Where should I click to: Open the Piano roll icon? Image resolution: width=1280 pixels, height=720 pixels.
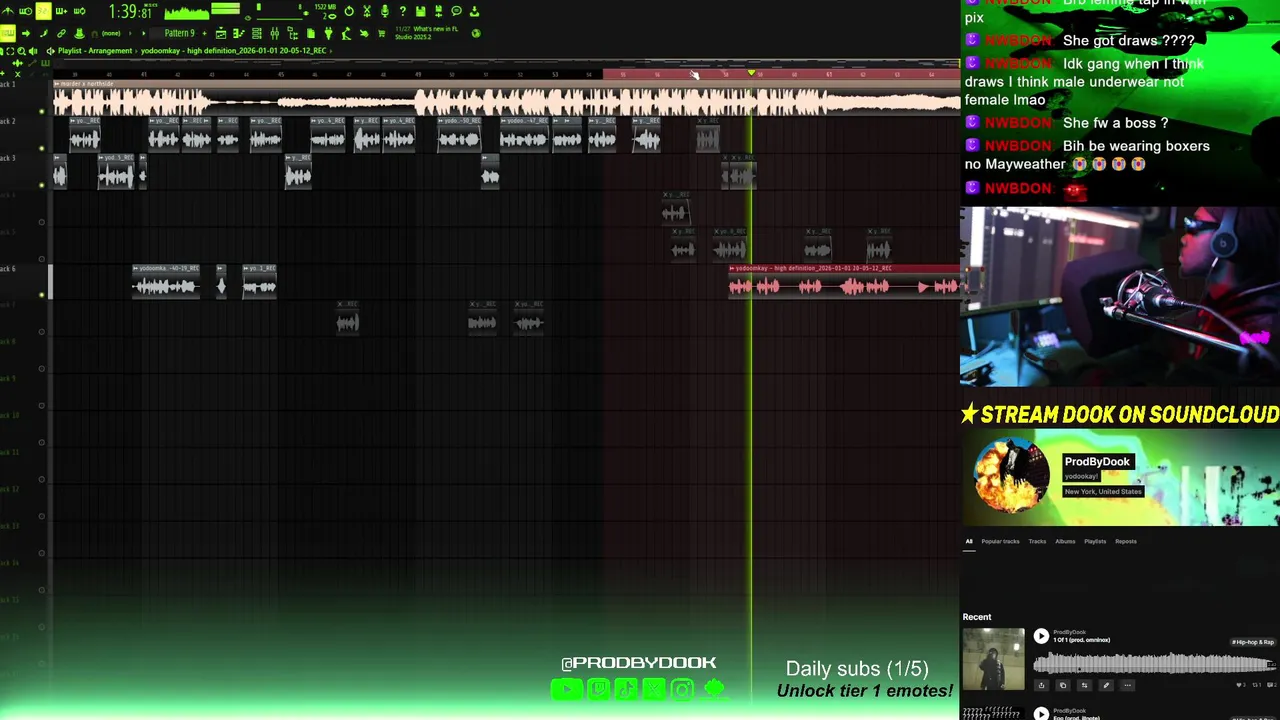pos(239,33)
